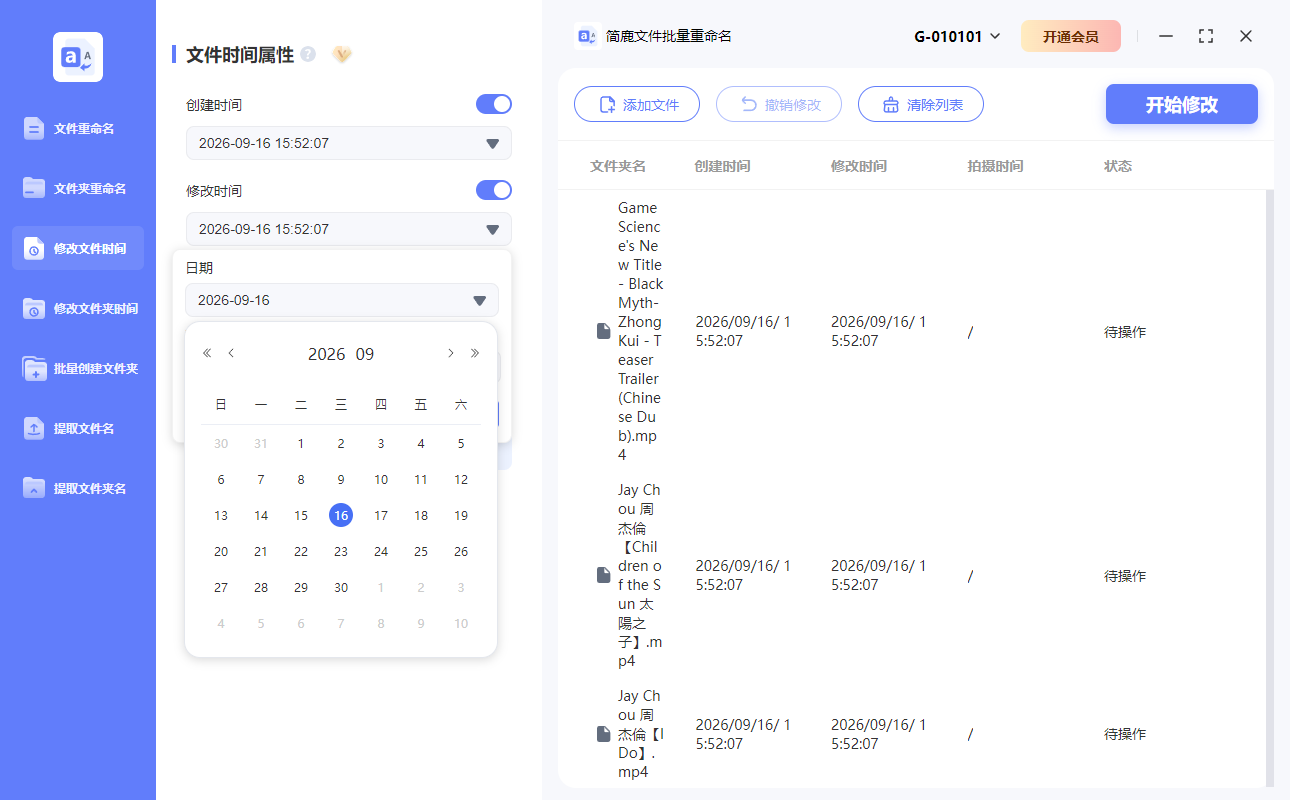Open 提取文件夹名 in the sidebar
The height and width of the screenshot is (800, 1290).
pos(78,488)
